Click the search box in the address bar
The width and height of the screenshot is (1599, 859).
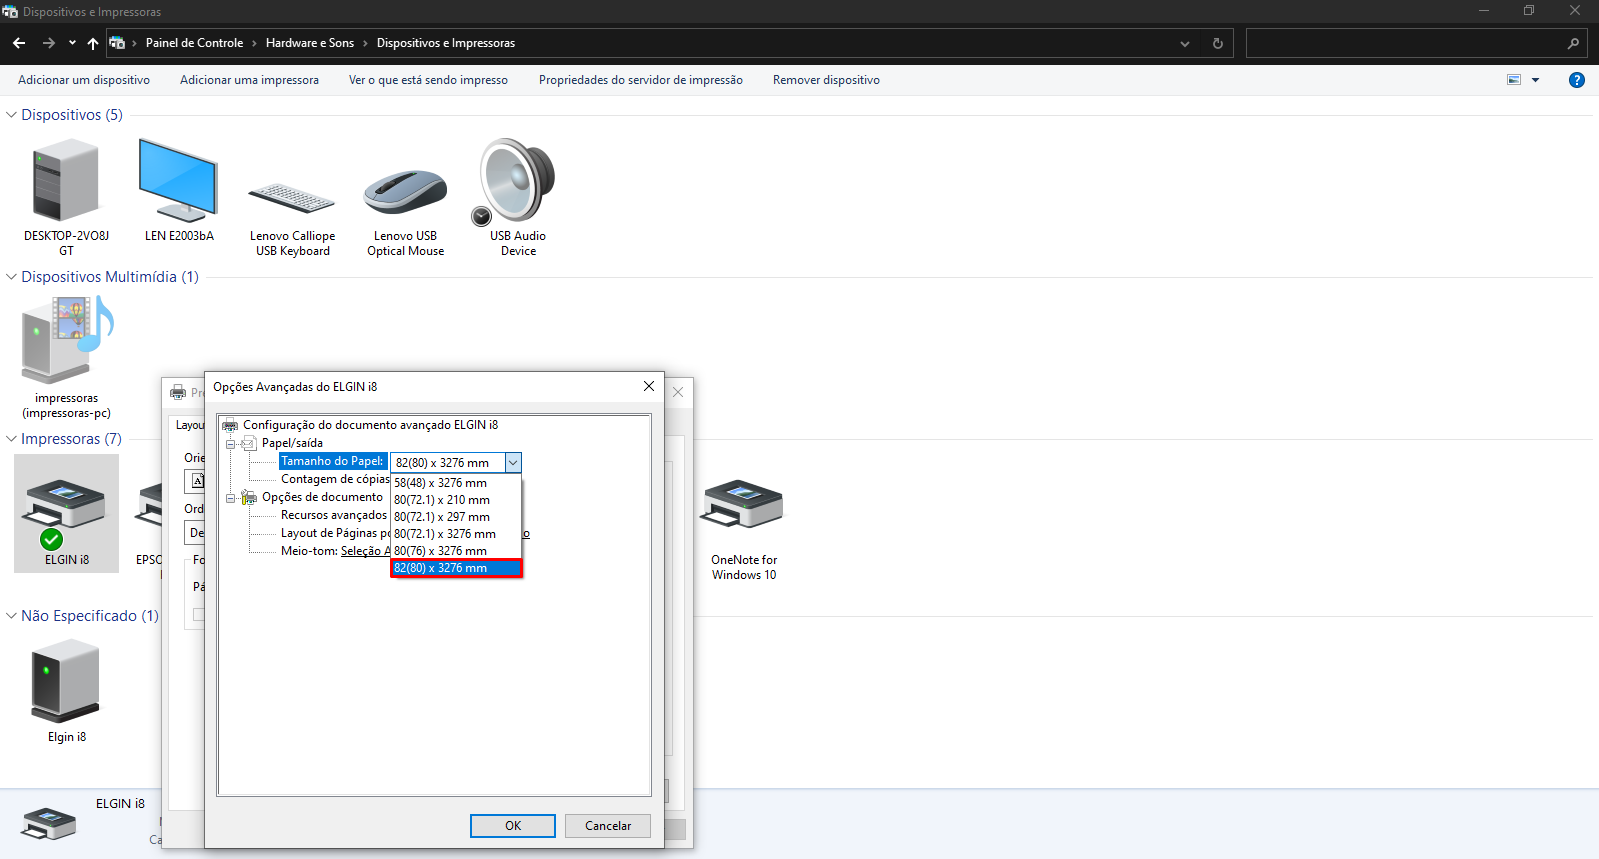coord(1405,43)
